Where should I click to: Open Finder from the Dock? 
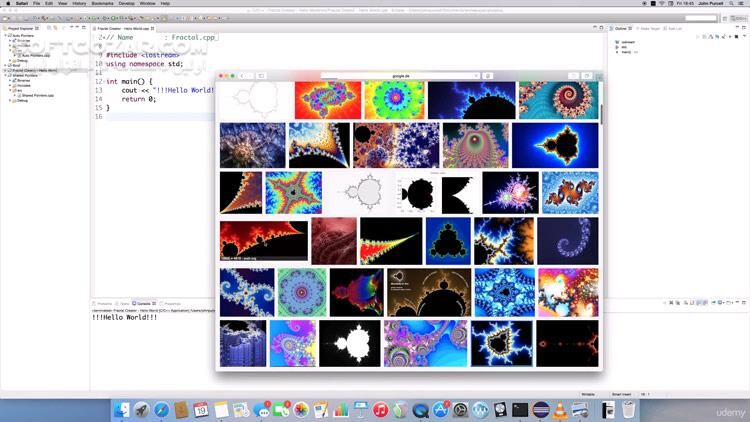pos(119,409)
